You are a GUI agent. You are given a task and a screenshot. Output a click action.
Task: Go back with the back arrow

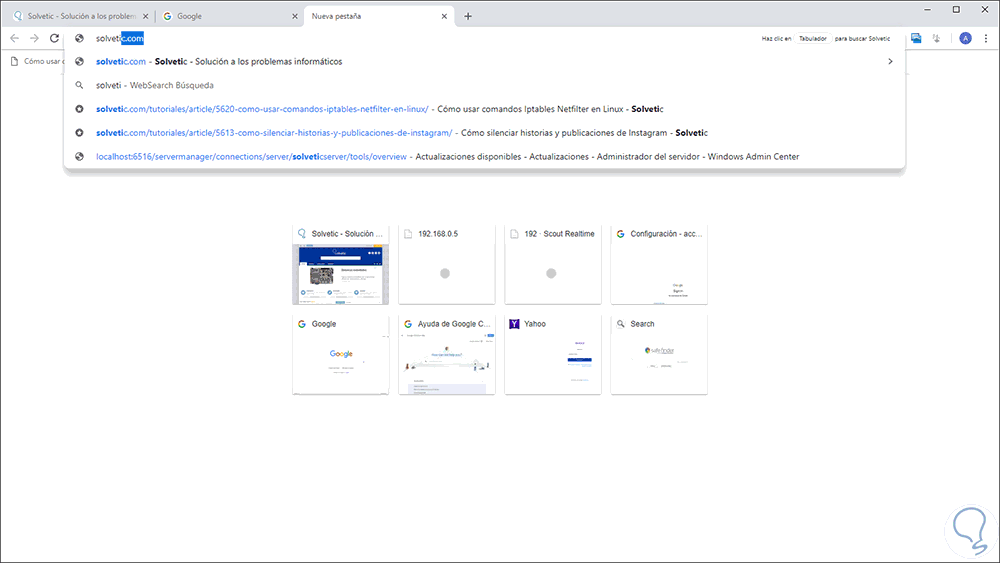click(x=15, y=38)
